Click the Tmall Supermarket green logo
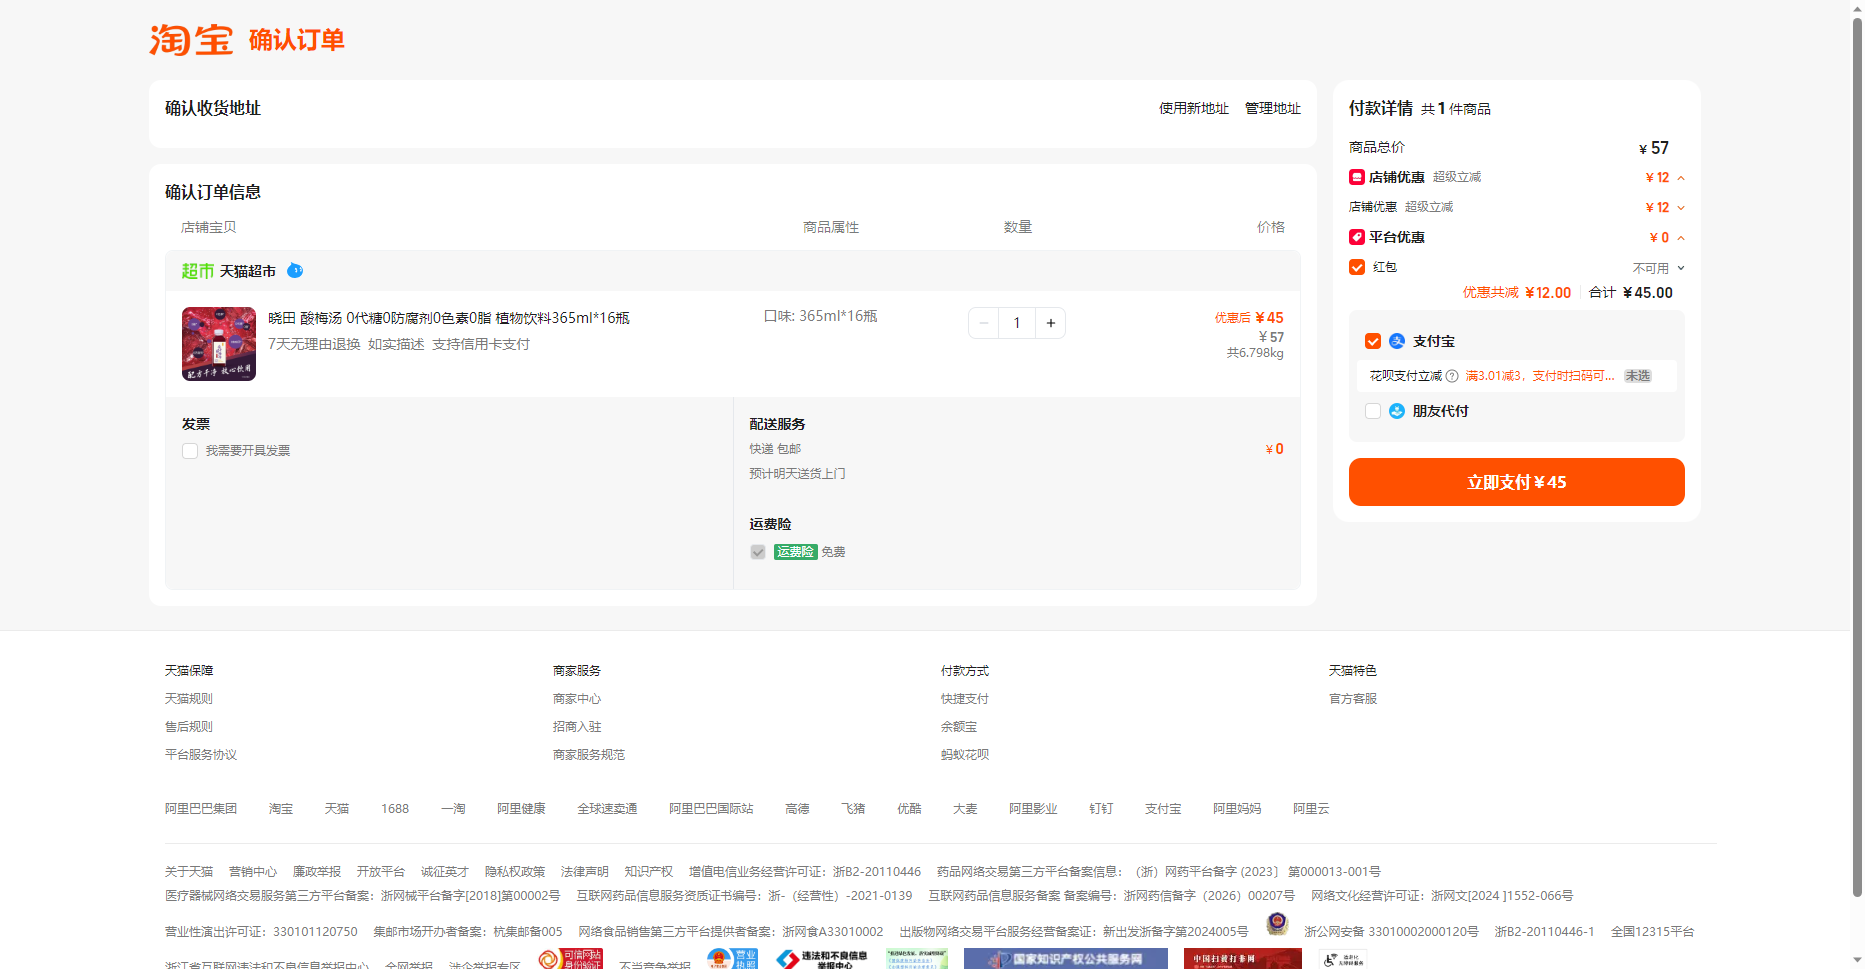Viewport: 1865px width, 969px height. pos(198,271)
